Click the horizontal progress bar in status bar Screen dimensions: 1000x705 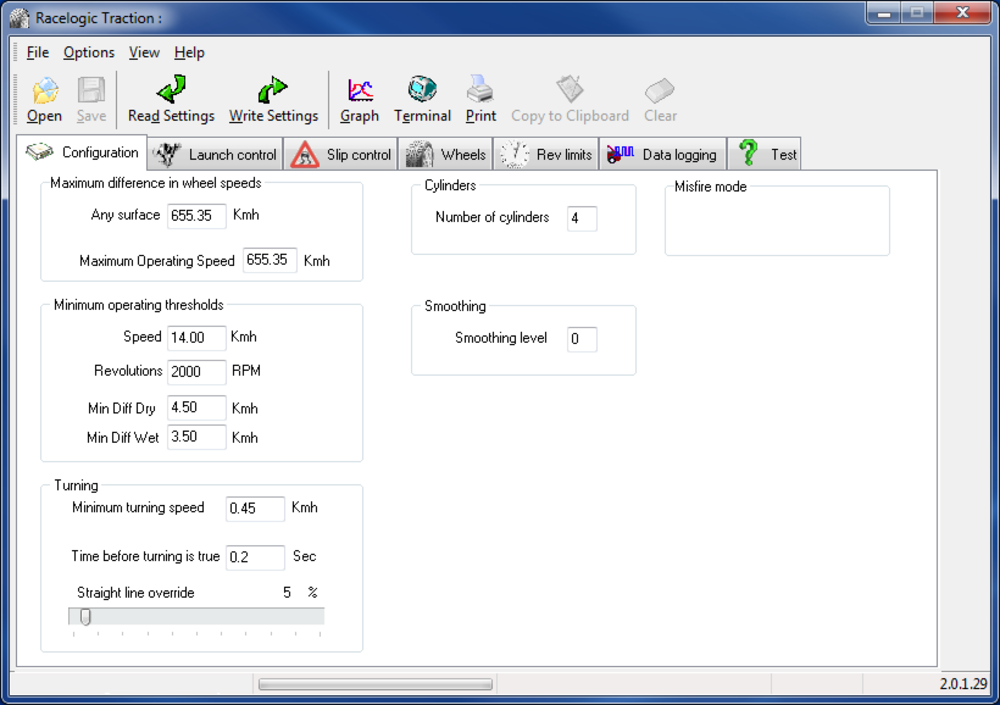point(375,685)
